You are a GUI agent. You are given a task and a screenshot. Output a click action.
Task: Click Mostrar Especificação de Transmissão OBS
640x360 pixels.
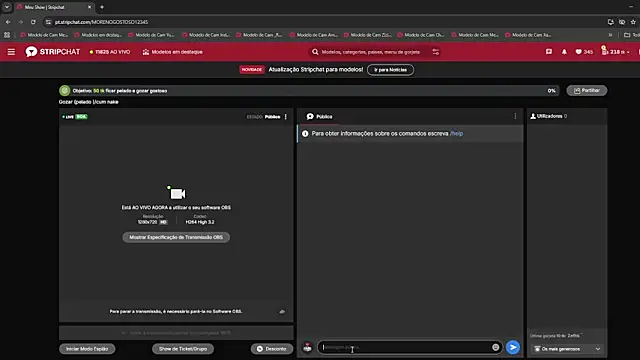click(176, 237)
